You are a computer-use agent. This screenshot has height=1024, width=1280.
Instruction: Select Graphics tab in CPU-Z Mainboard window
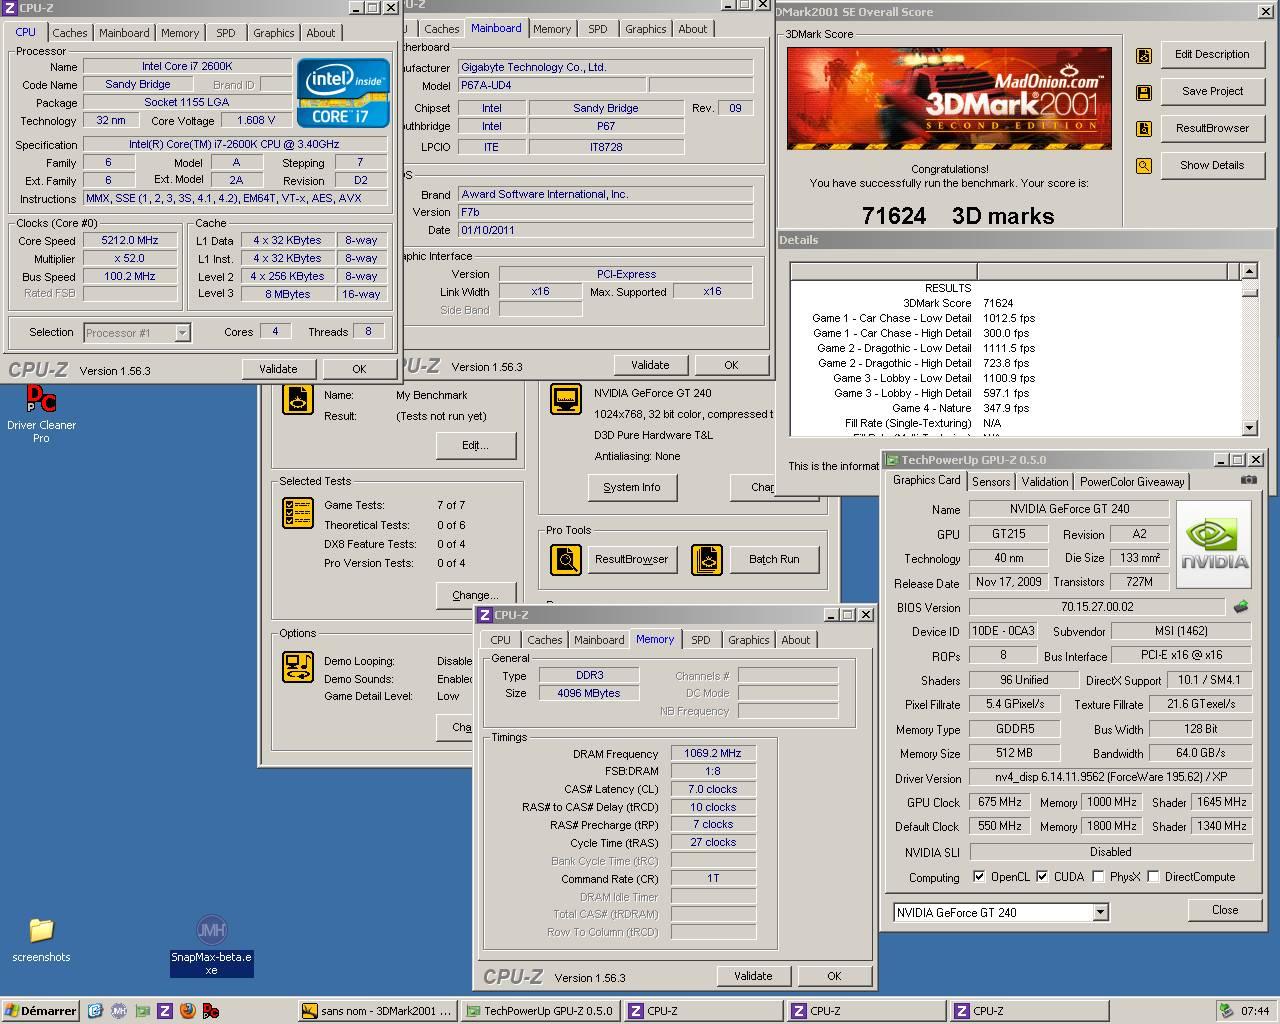point(645,29)
